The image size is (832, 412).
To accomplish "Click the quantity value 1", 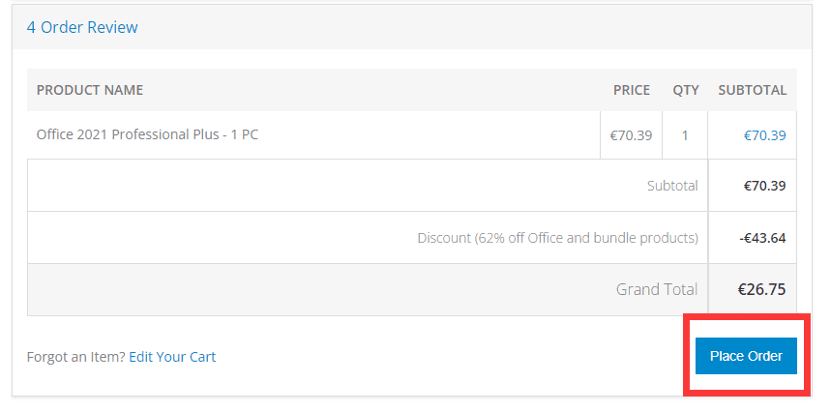I will [685, 135].
